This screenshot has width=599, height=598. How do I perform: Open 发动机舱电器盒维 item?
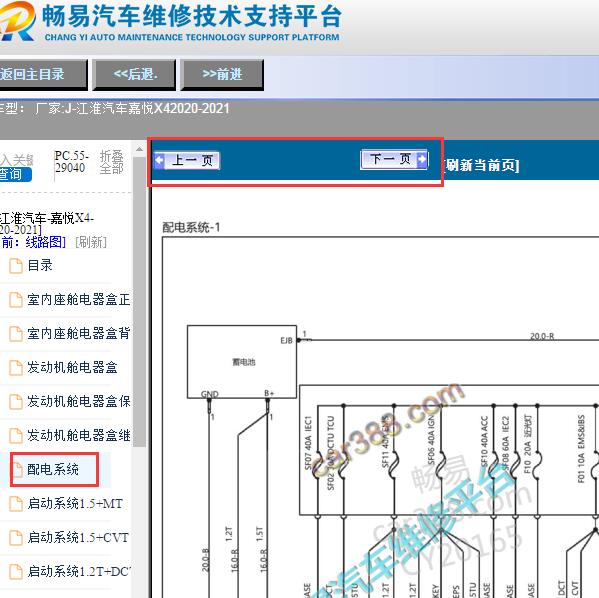click(x=79, y=435)
